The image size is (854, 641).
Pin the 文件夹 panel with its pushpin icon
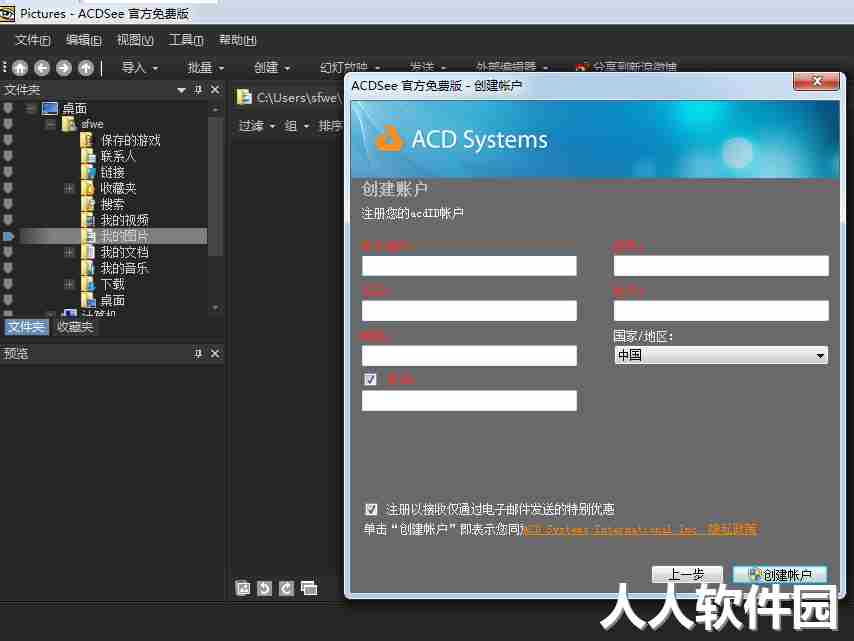[x=198, y=89]
